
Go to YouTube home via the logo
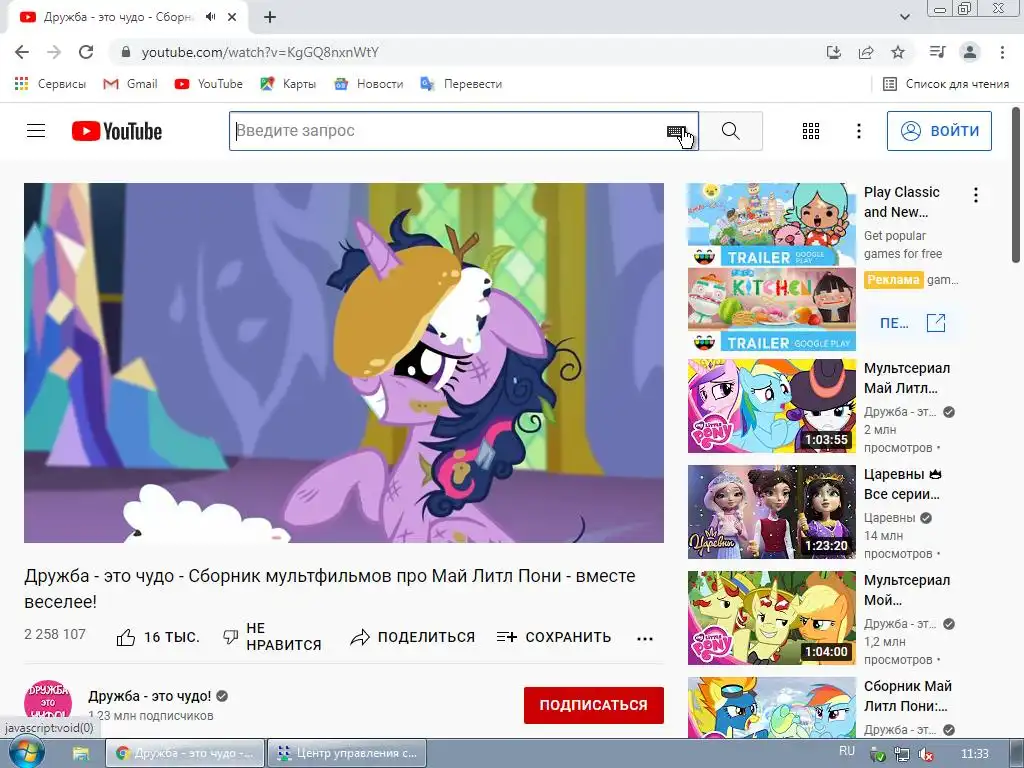(x=117, y=131)
